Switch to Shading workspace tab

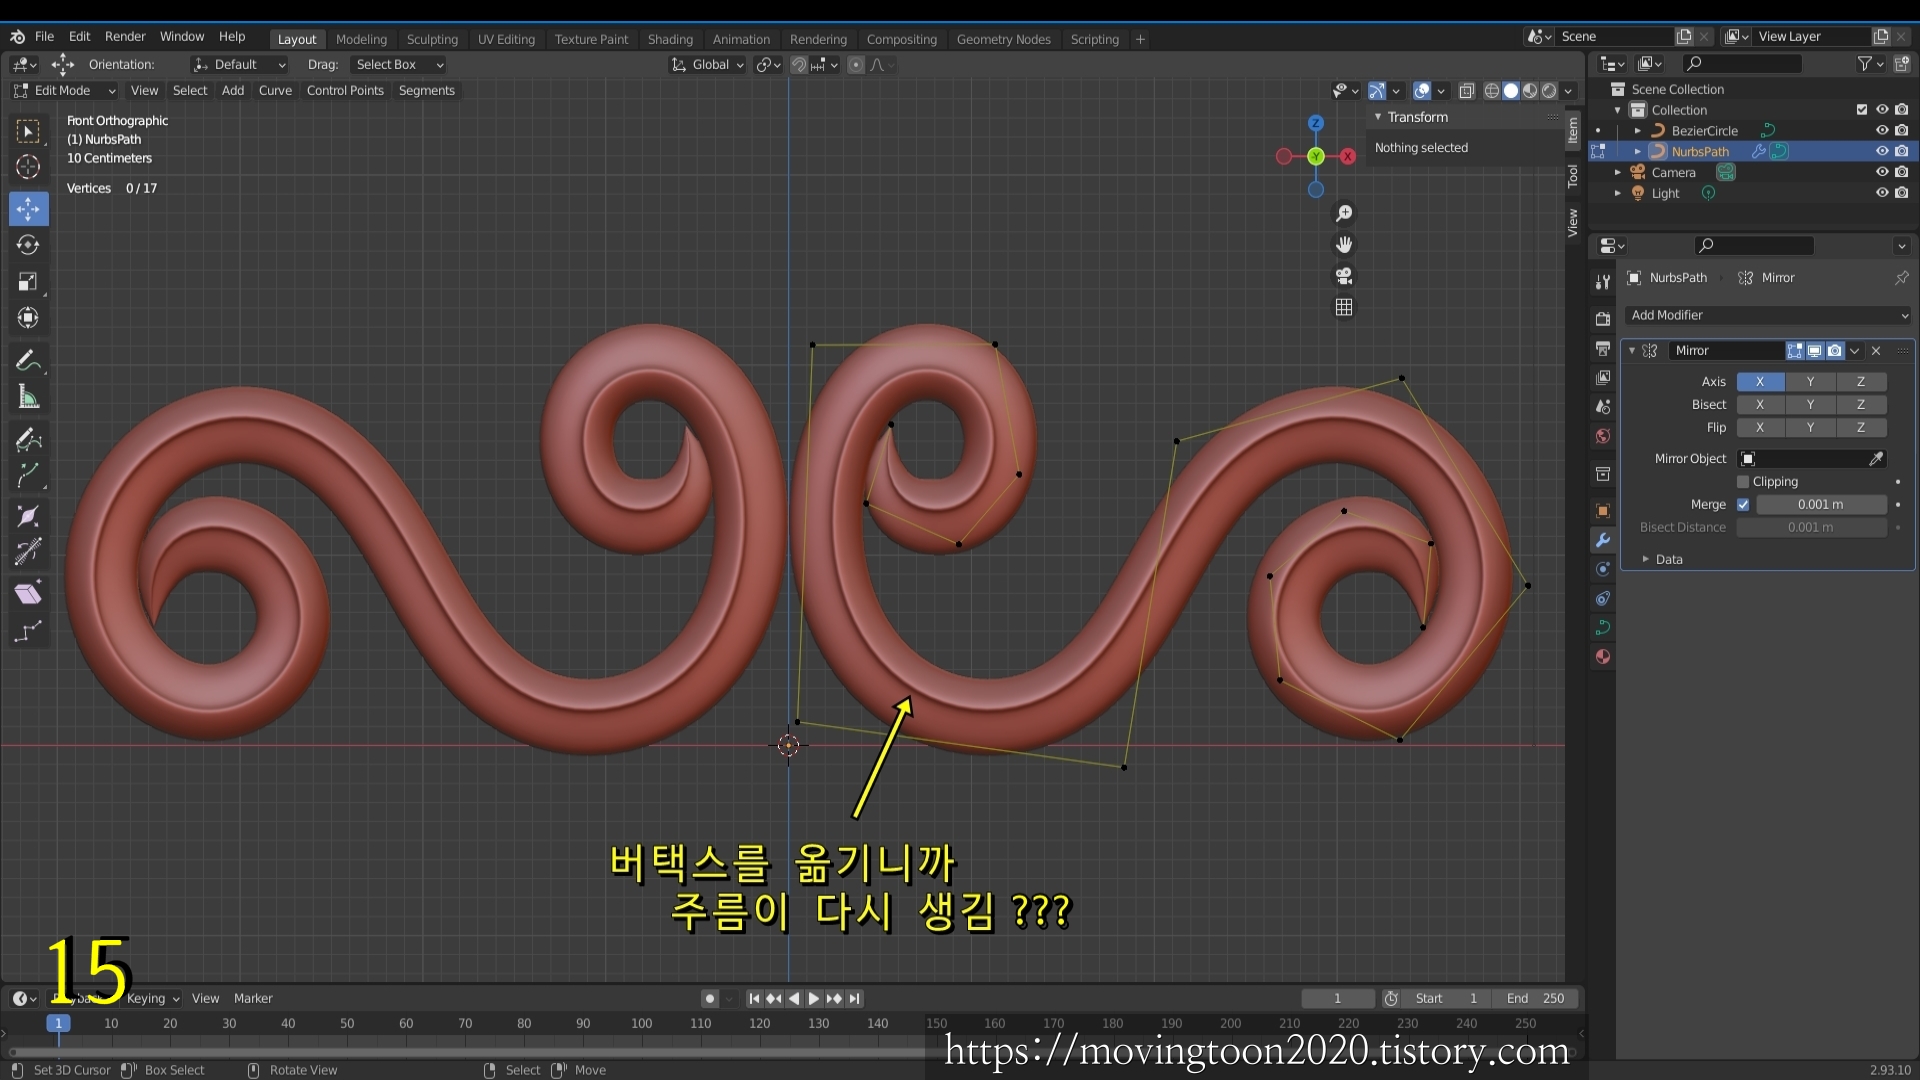tap(670, 39)
